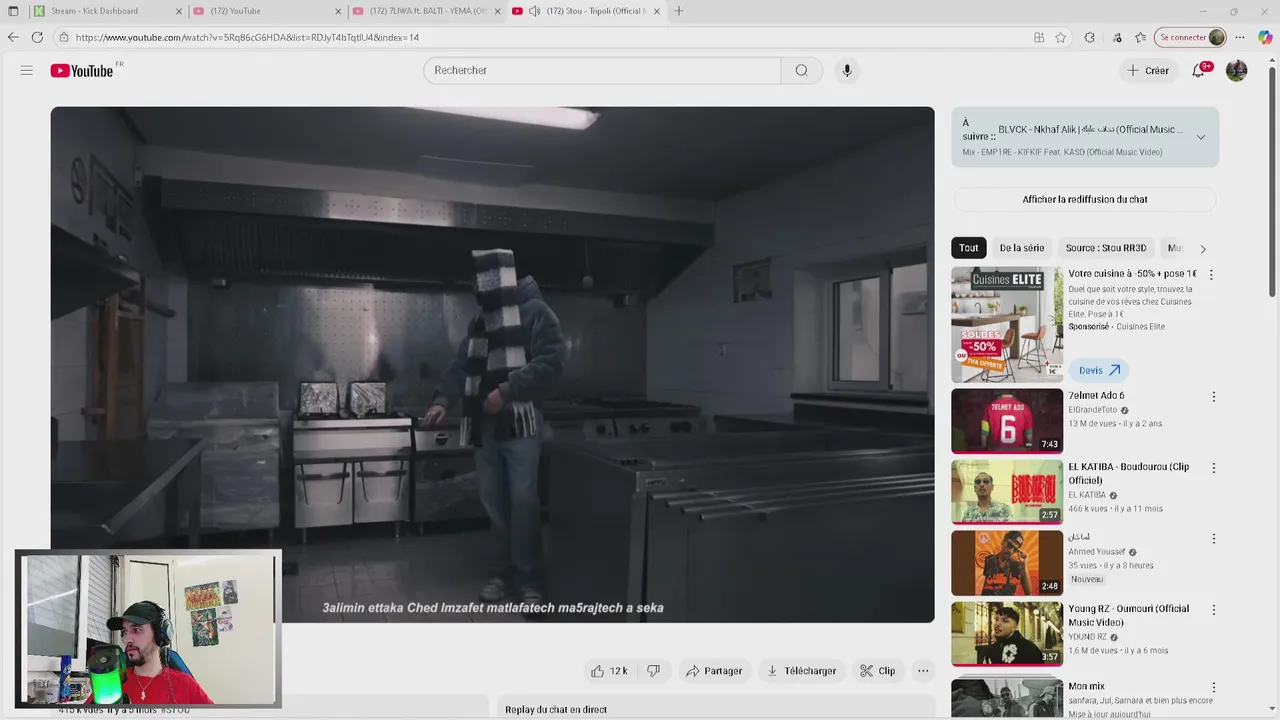Start voice search with the microphone icon
Image resolution: width=1280 pixels, height=720 pixels.
pos(847,71)
